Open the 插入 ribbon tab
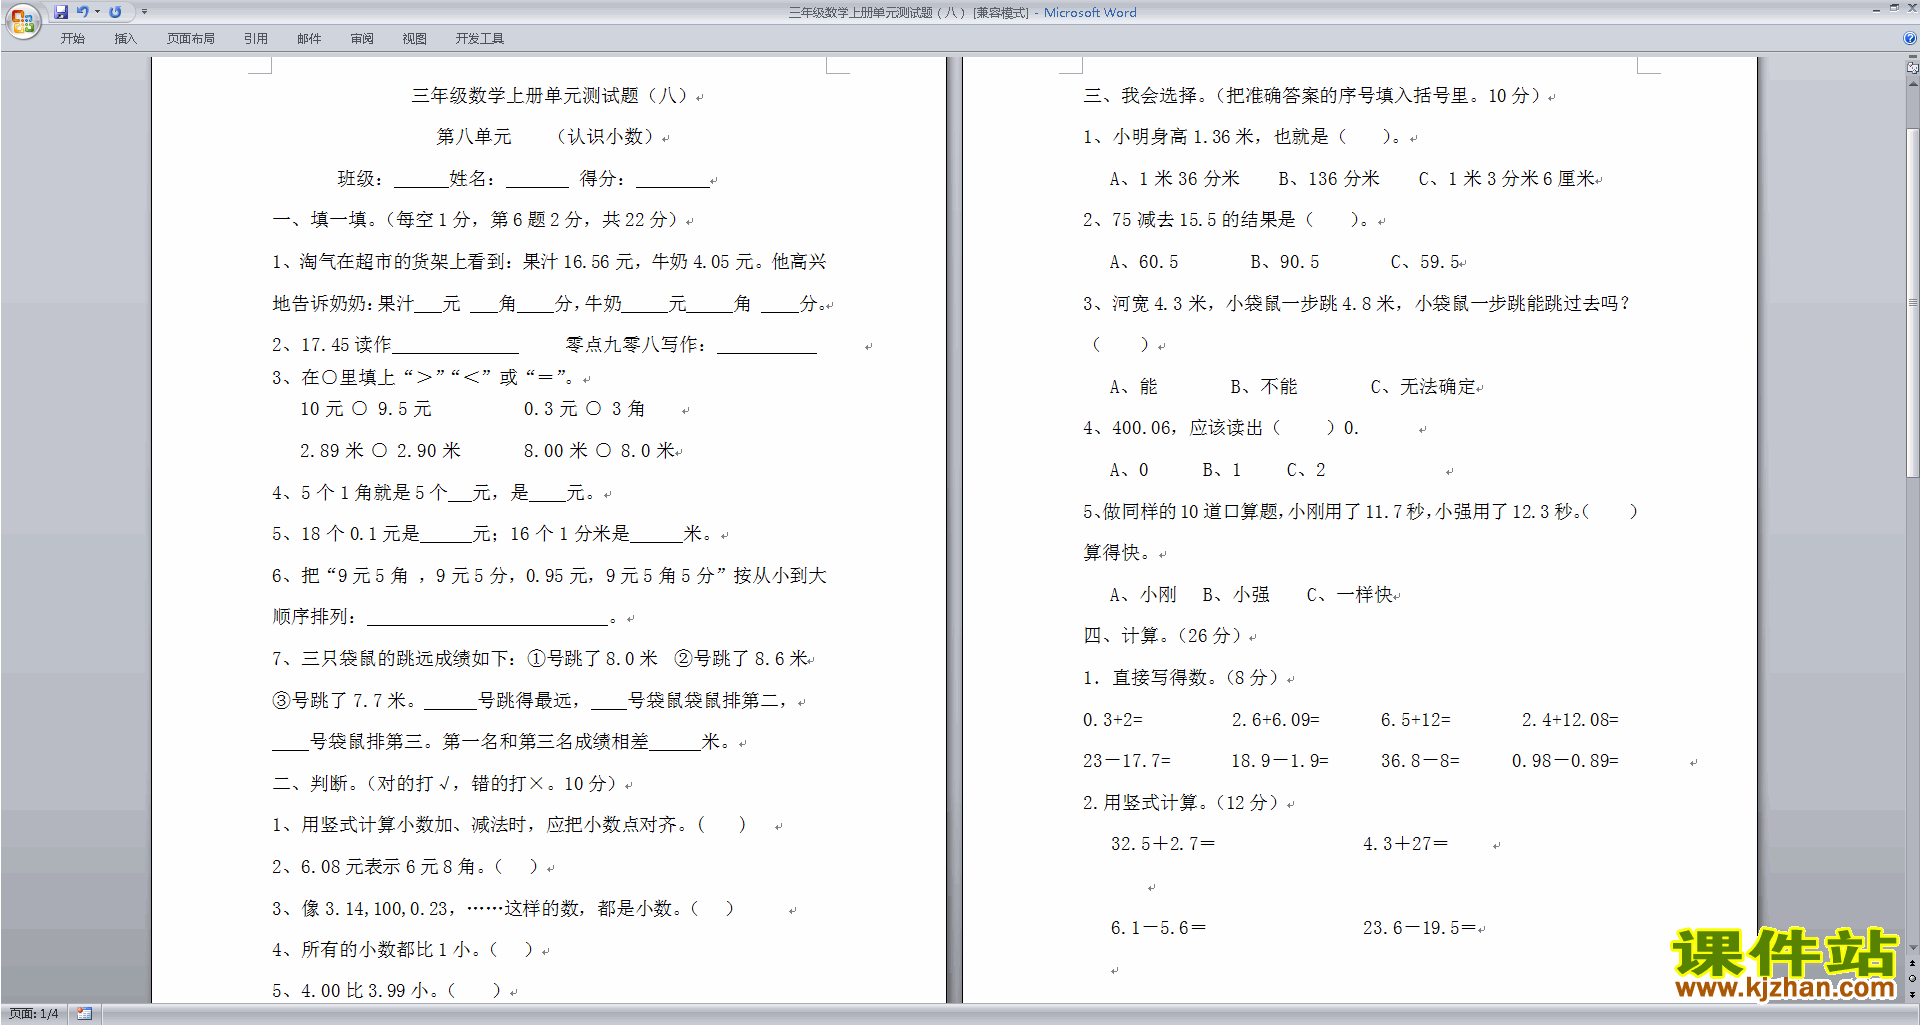1920x1025 pixels. click(x=125, y=39)
